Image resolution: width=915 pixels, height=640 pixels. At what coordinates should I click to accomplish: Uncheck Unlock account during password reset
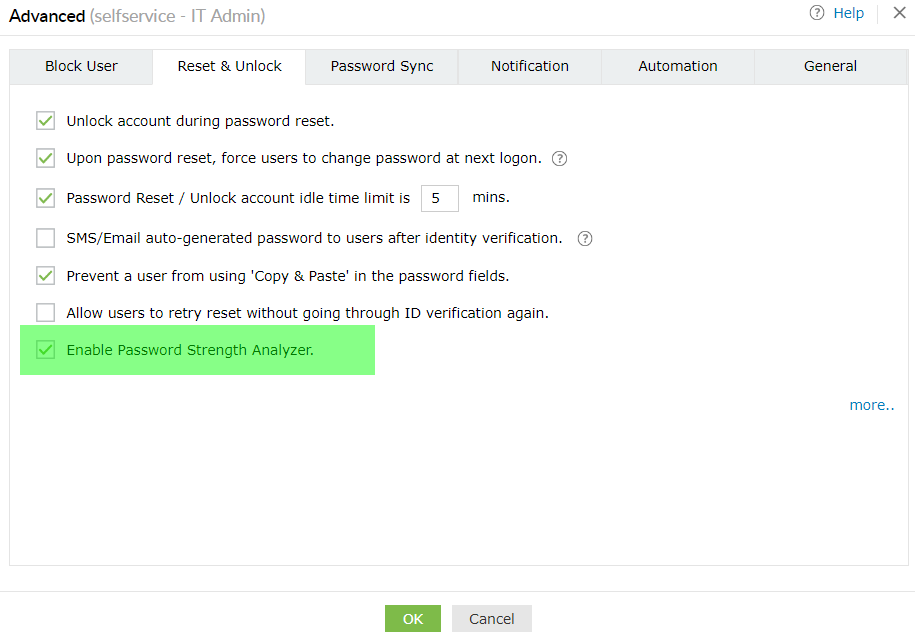(x=46, y=121)
